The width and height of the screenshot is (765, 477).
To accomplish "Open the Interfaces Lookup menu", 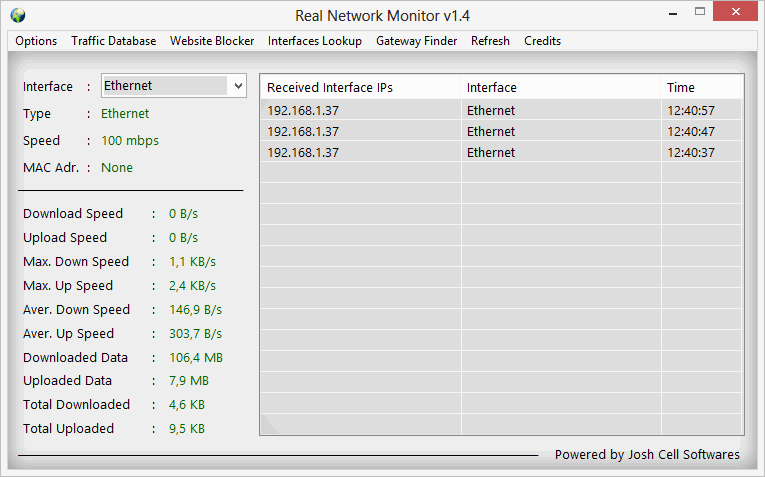I will 315,41.
